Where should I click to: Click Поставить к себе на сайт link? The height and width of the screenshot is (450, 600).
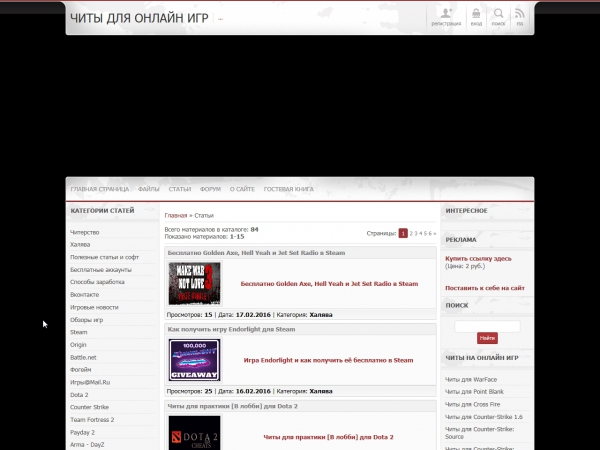(x=485, y=288)
